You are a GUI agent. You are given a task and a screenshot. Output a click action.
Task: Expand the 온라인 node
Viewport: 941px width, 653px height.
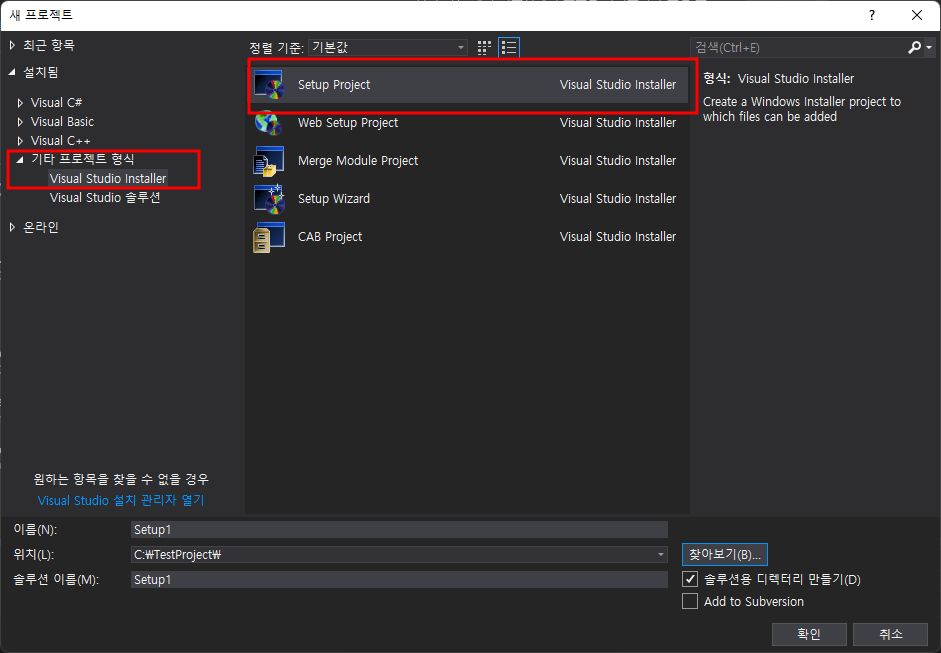(x=12, y=227)
